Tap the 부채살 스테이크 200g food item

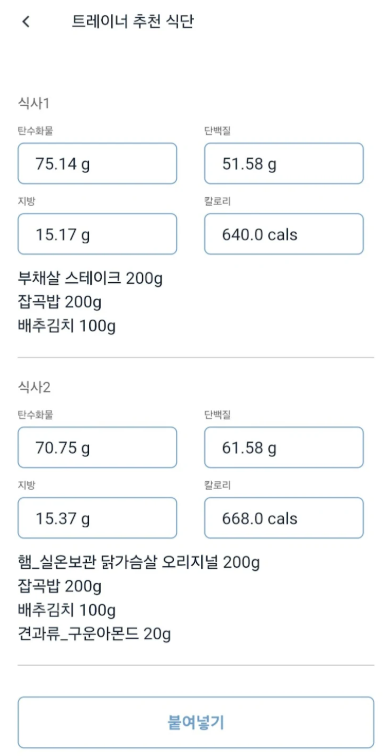point(90,279)
